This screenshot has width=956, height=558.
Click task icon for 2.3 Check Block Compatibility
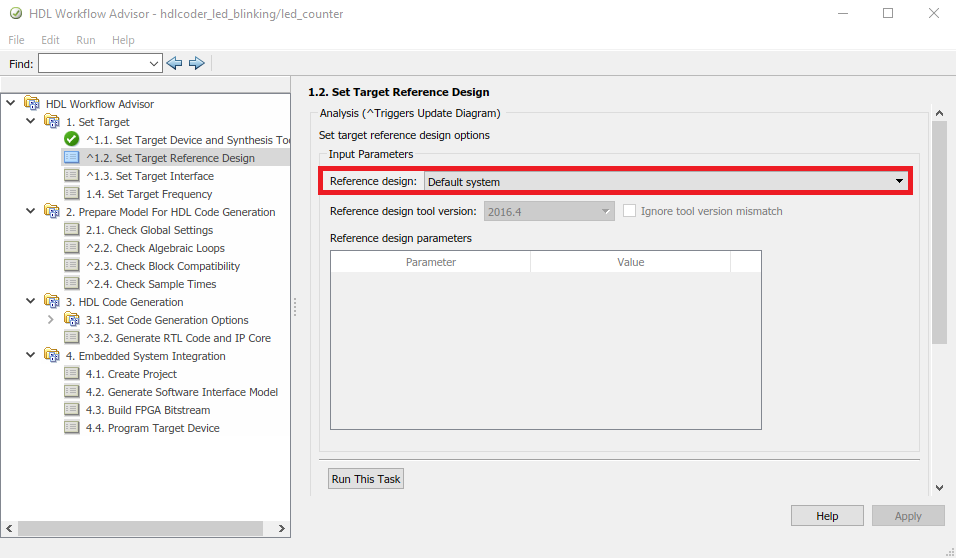coord(71,265)
